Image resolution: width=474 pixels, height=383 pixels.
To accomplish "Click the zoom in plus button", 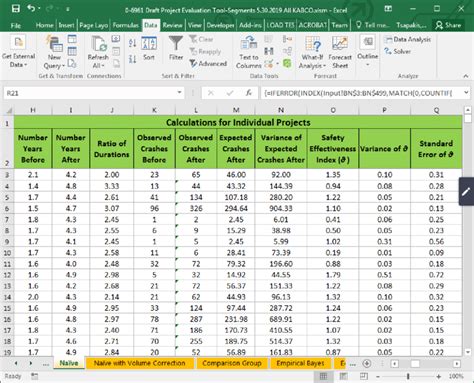I will pos(439,377).
